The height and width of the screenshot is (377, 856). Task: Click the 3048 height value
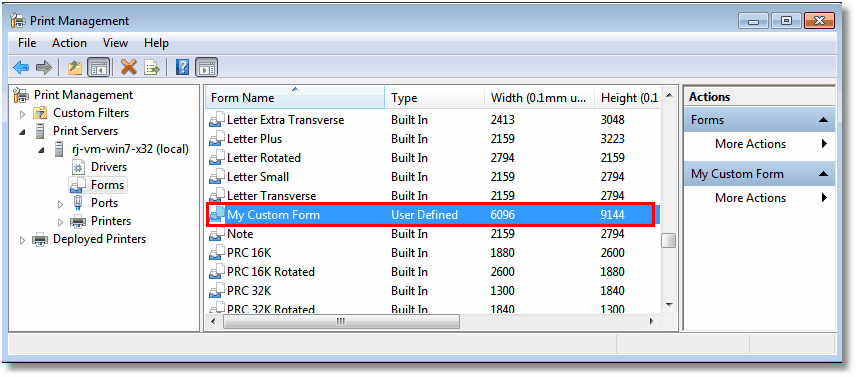pyautogui.click(x=613, y=119)
